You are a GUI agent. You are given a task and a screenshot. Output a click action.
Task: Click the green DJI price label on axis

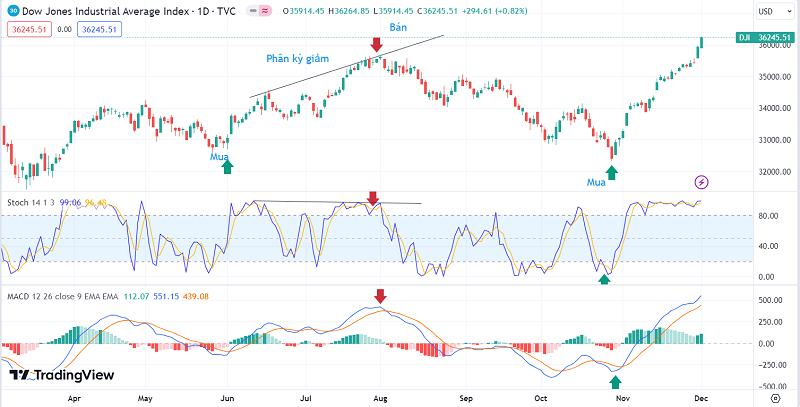click(762, 37)
